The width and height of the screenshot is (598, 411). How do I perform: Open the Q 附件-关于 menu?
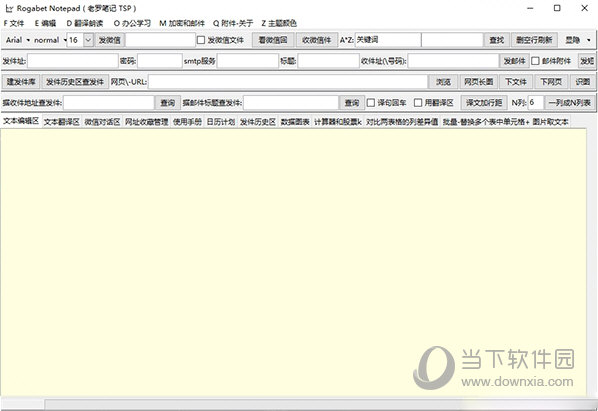click(x=233, y=23)
